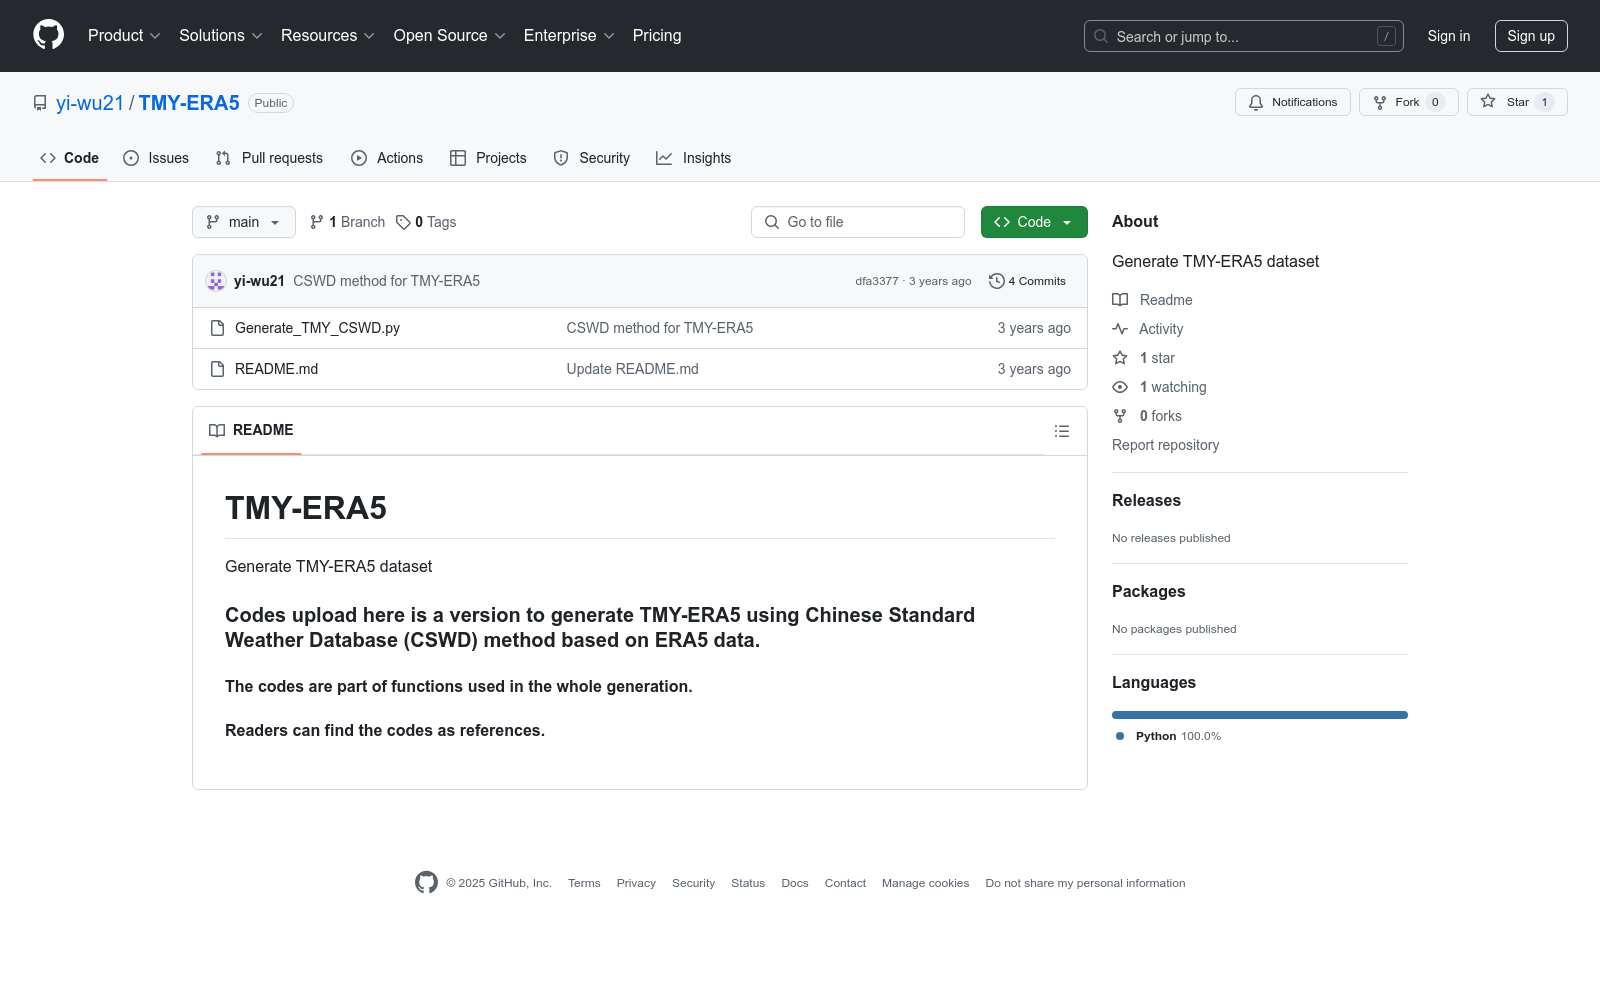
Task: Open the Insights tab
Action: (x=693, y=158)
